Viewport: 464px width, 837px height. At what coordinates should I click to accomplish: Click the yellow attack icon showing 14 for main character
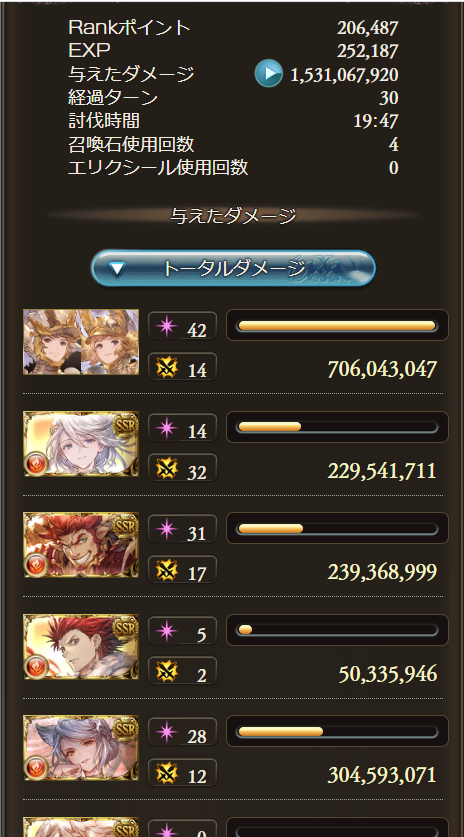167,367
